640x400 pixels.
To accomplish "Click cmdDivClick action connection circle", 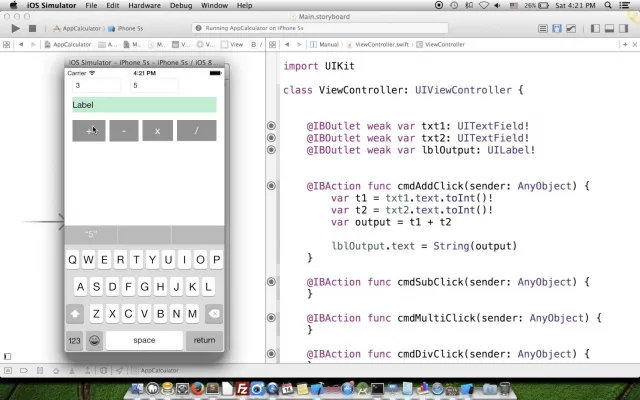I will point(271,353).
